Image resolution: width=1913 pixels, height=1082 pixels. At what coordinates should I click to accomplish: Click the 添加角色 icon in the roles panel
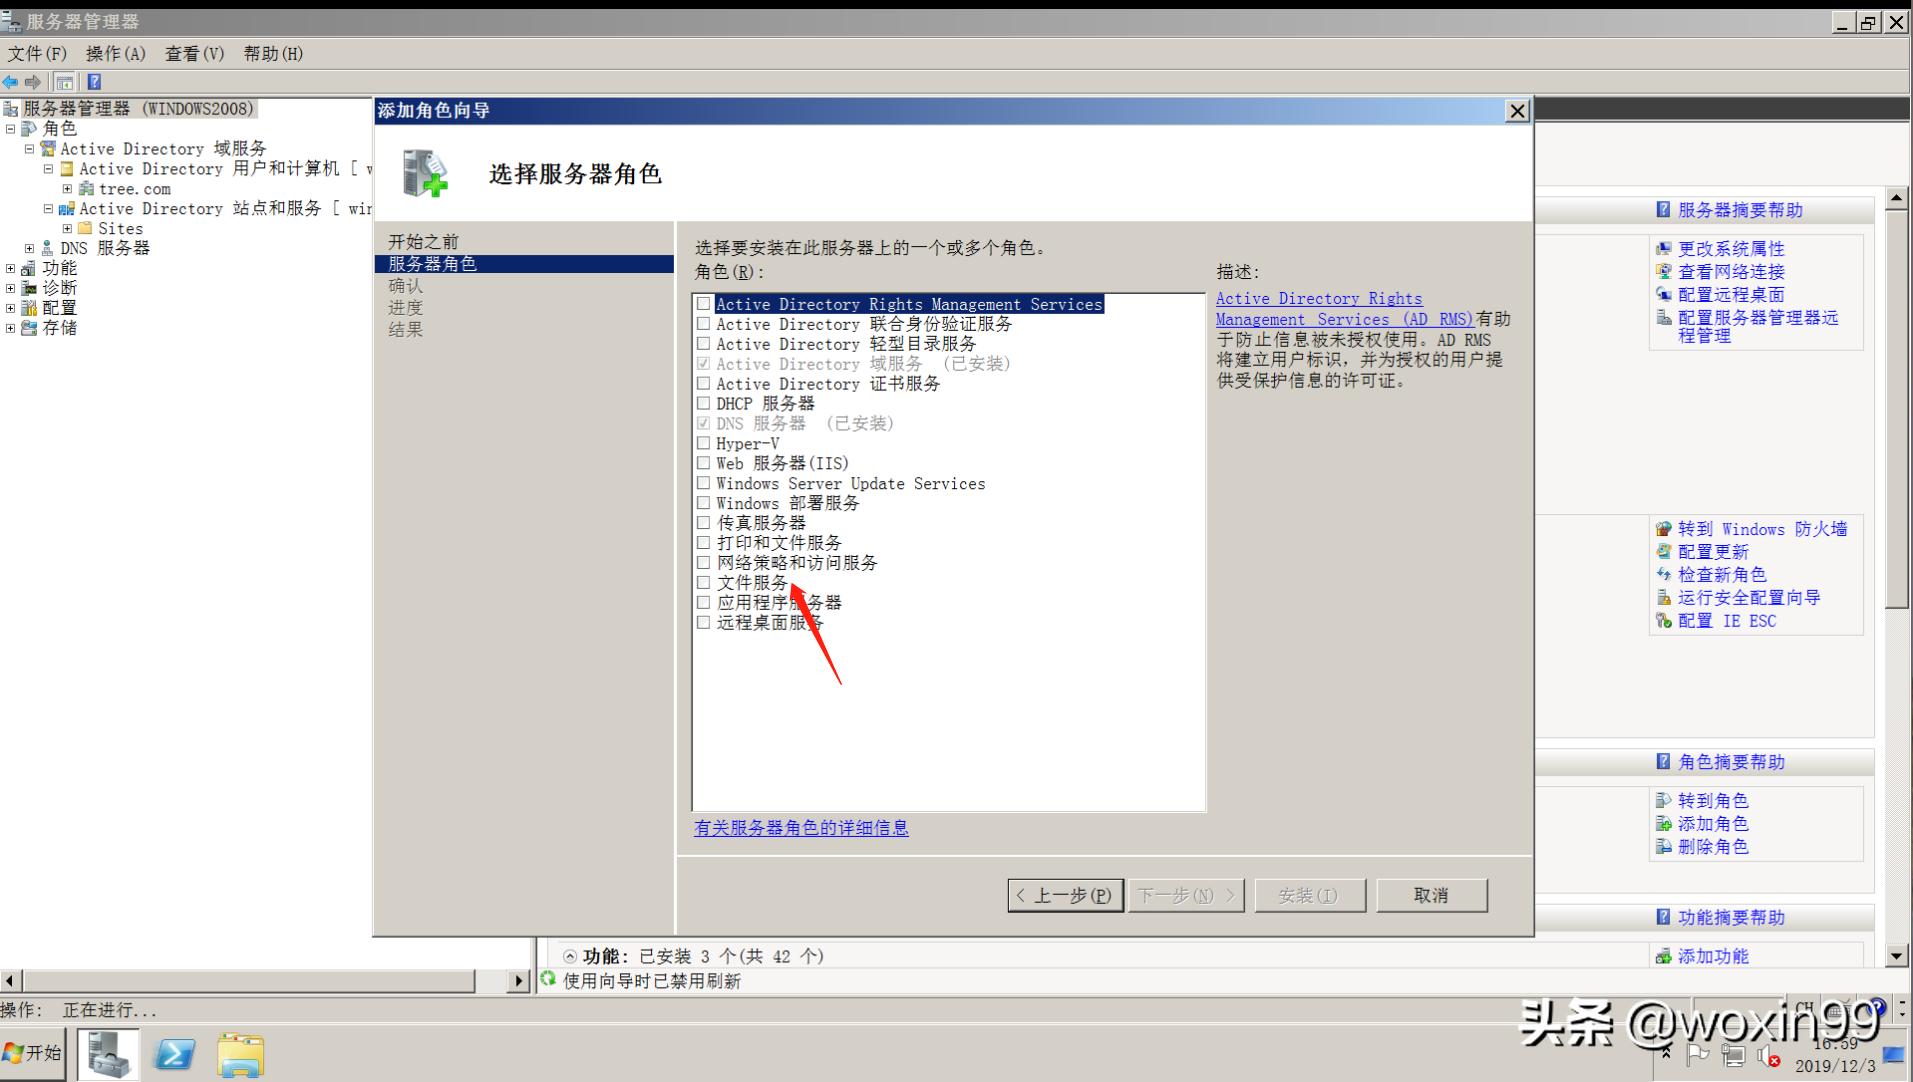click(1664, 824)
